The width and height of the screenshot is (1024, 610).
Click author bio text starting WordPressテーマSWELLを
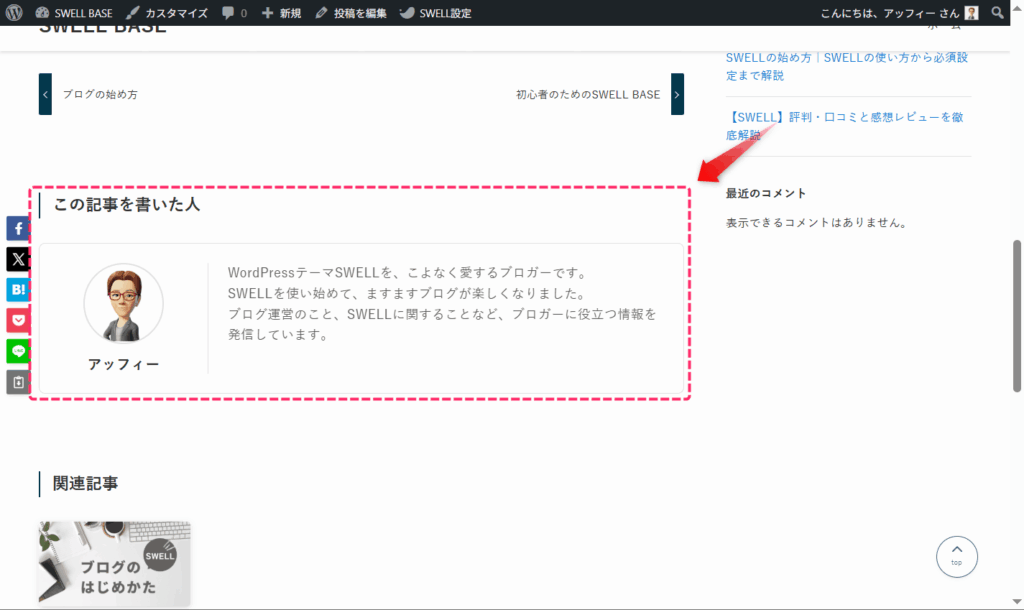click(x=441, y=304)
